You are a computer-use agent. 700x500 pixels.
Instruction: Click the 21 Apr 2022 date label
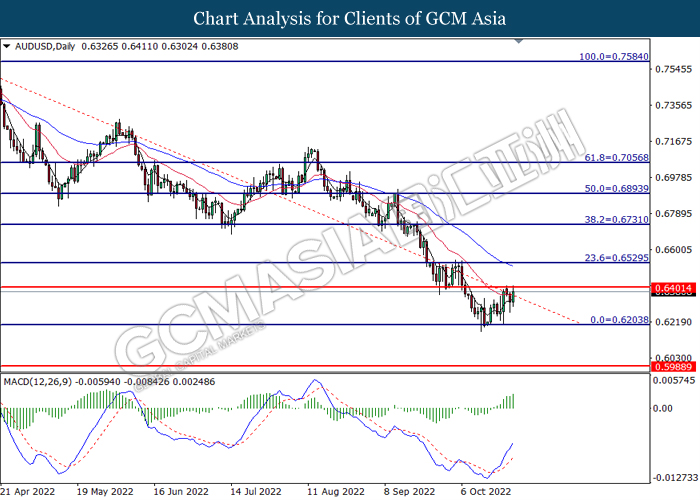[28, 492]
